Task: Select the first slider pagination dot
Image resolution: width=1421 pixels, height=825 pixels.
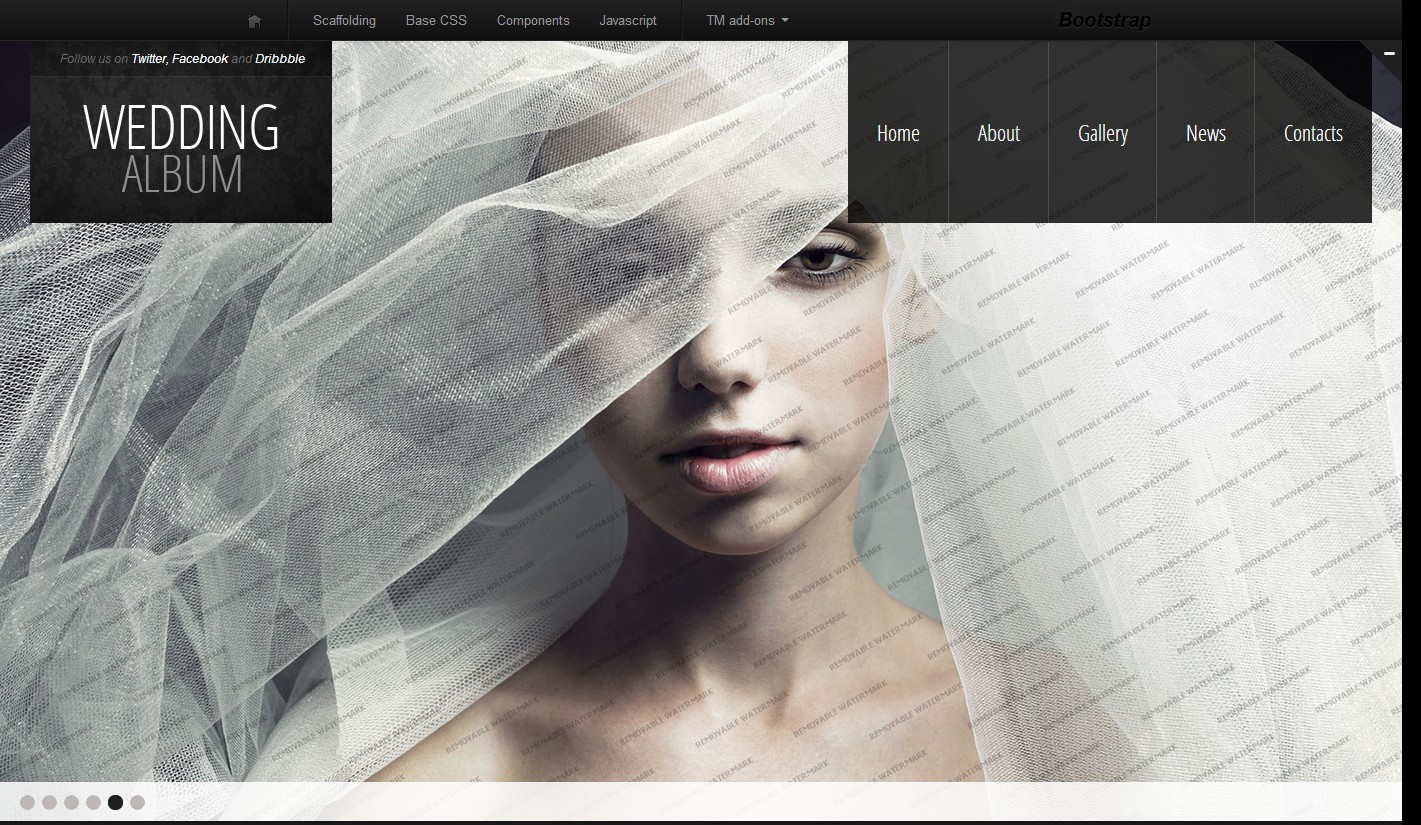Action: [27, 802]
